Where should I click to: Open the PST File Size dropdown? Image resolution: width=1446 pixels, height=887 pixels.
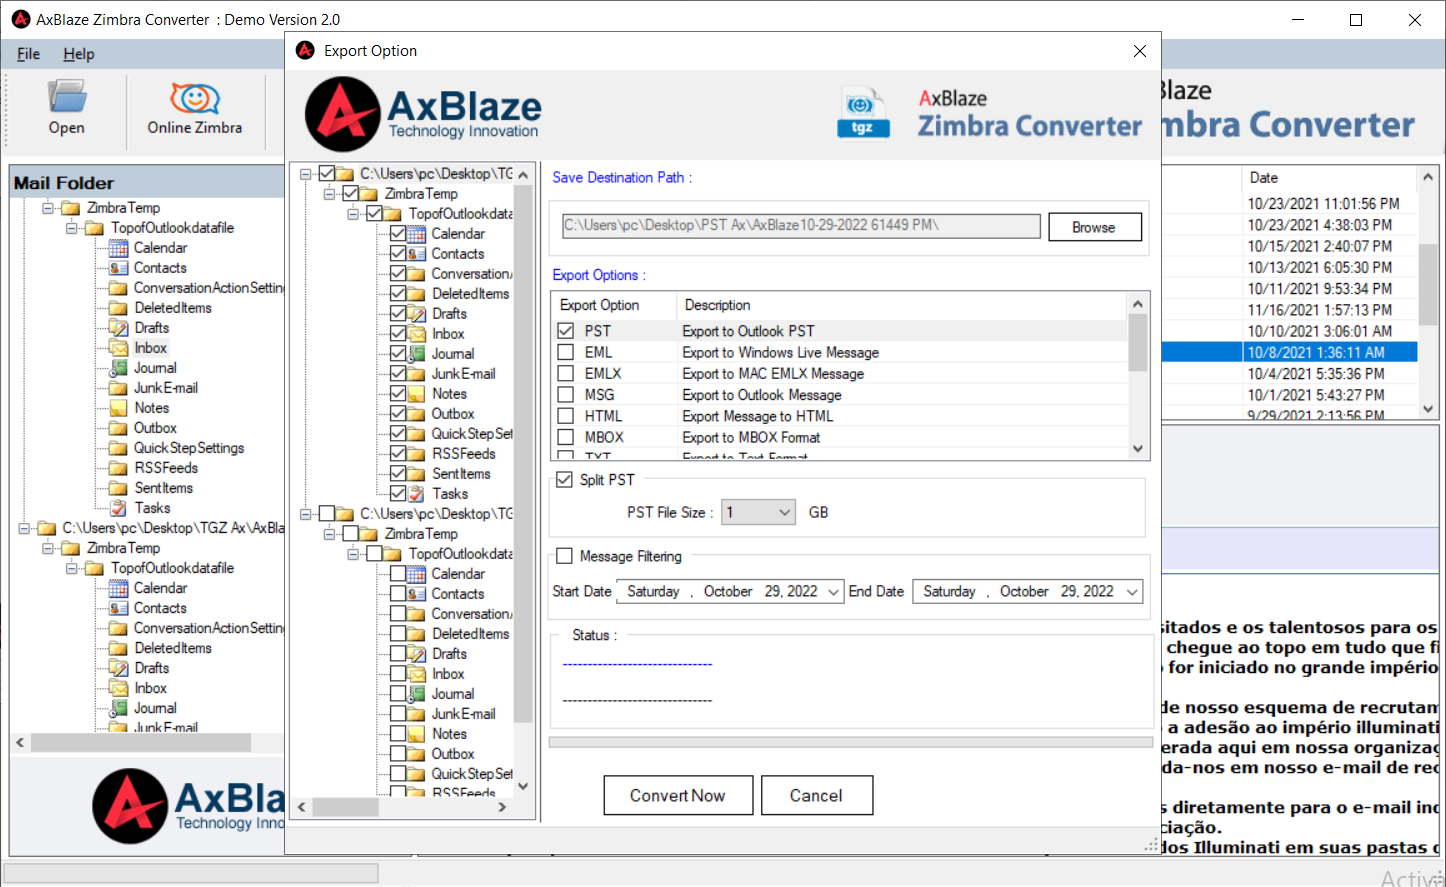759,512
